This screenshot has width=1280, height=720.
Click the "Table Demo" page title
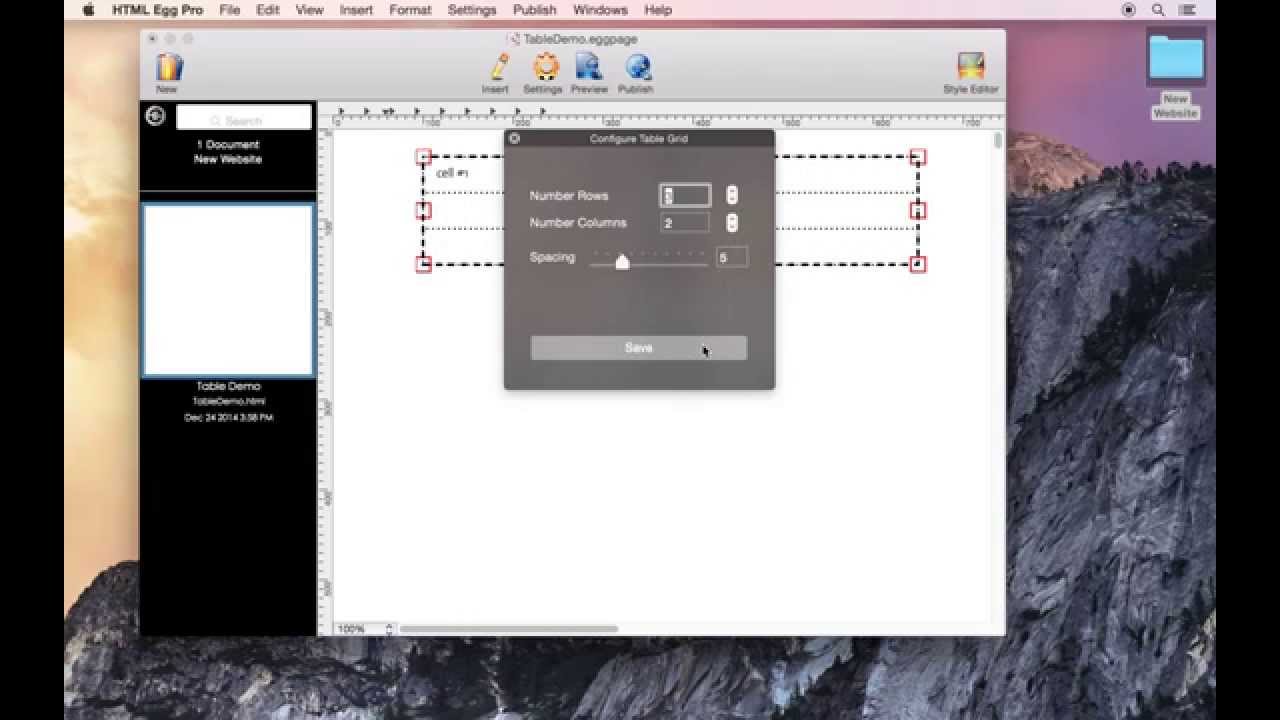click(228, 386)
